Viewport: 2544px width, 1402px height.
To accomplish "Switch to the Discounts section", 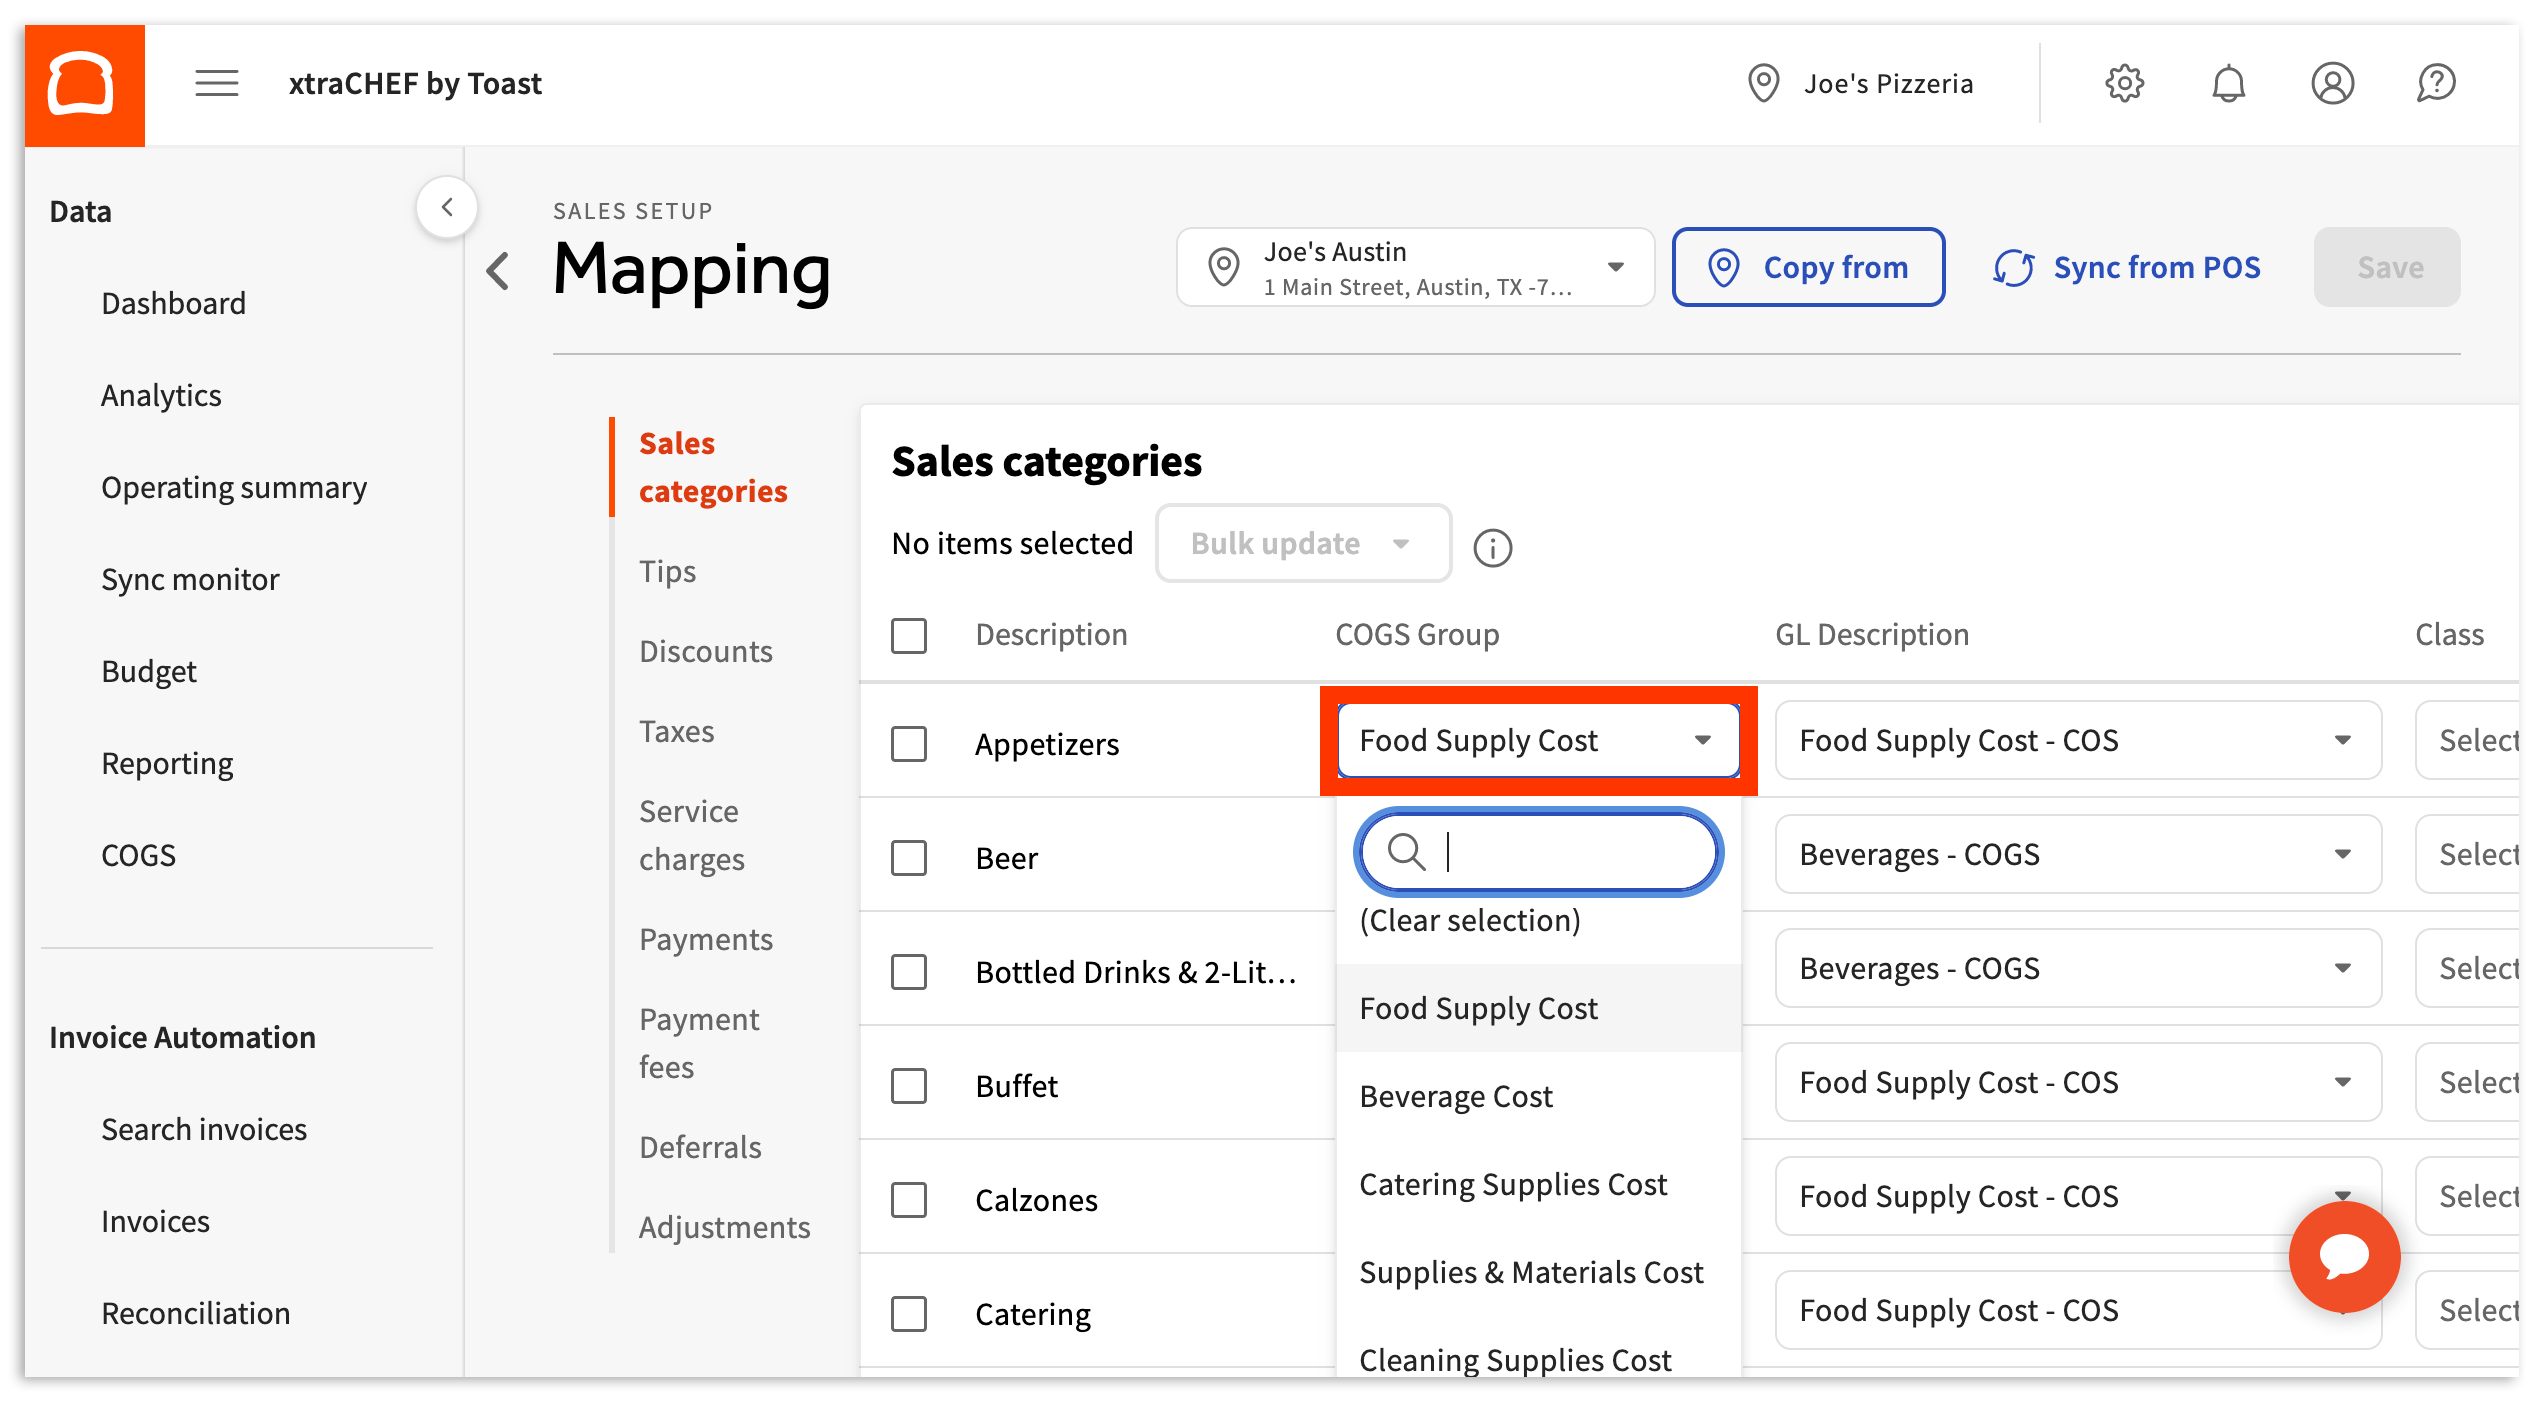I will coord(705,651).
